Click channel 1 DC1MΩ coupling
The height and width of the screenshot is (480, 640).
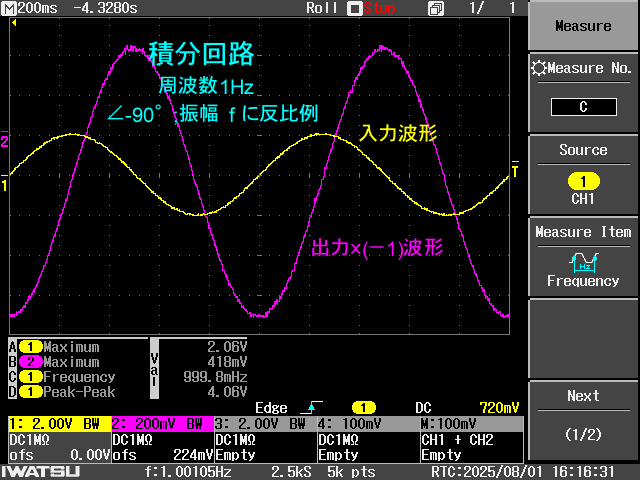point(29,440)
